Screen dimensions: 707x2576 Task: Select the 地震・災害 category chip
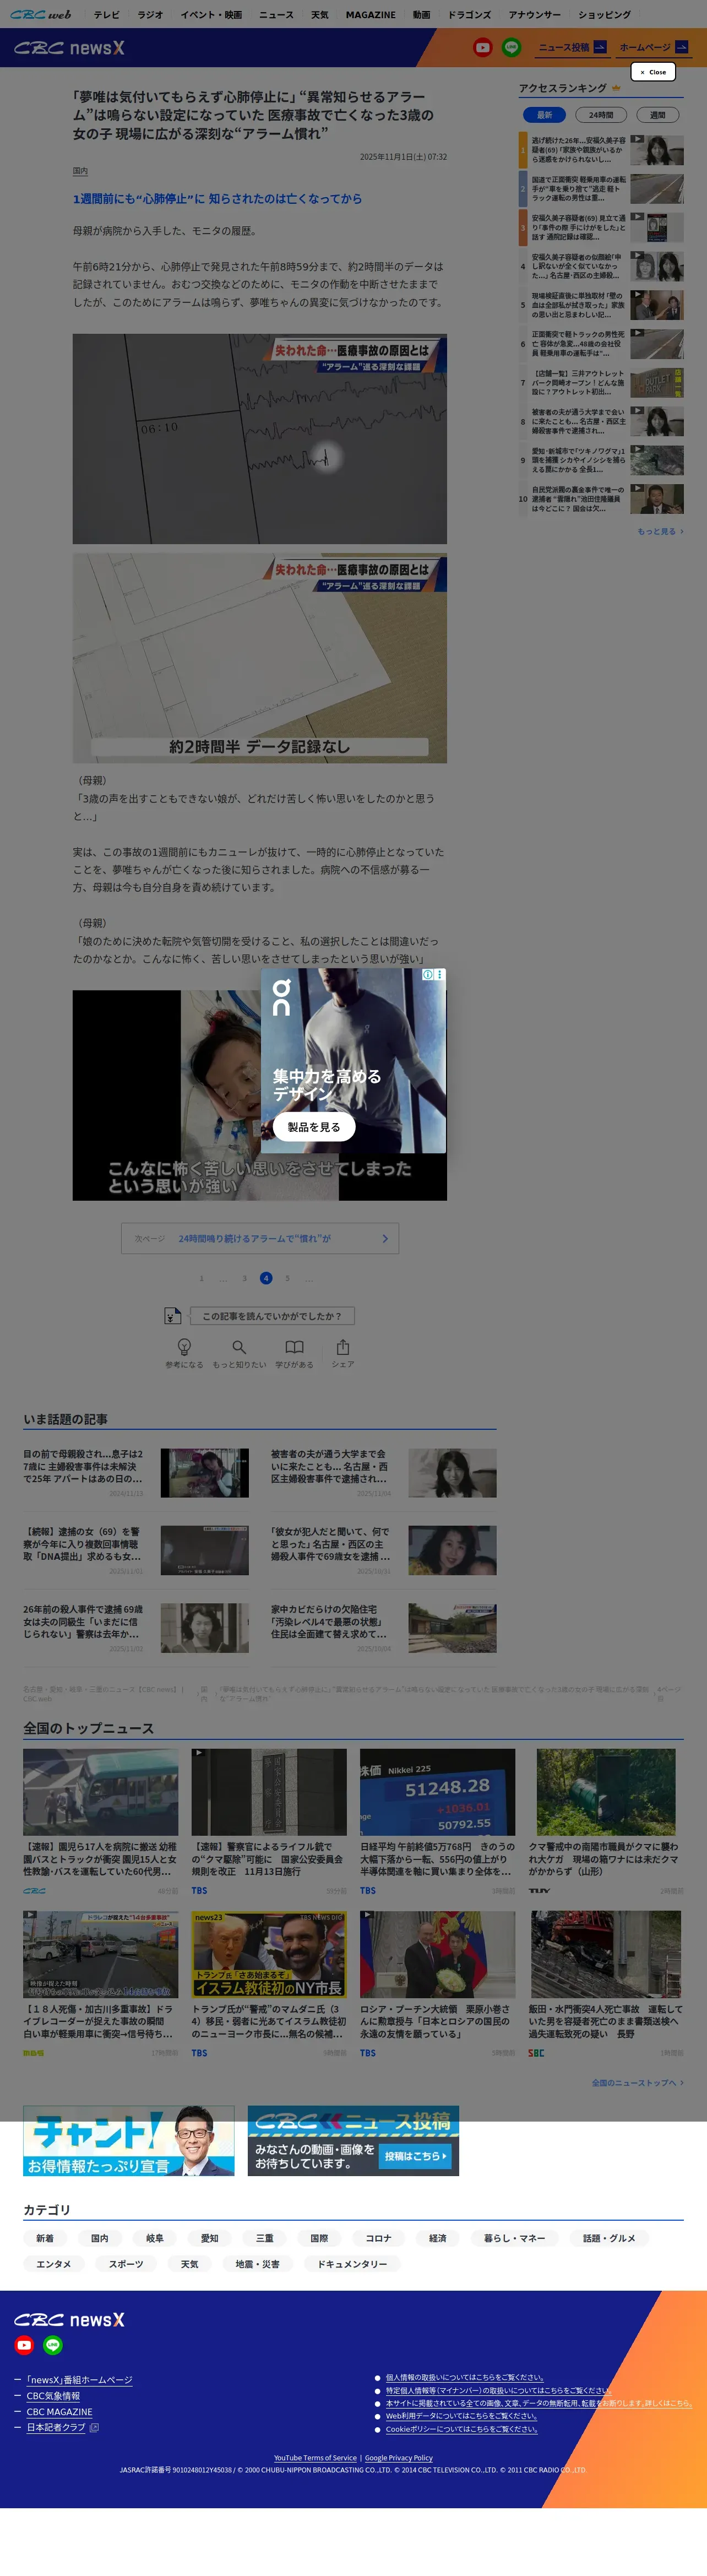click(257, 2264)
